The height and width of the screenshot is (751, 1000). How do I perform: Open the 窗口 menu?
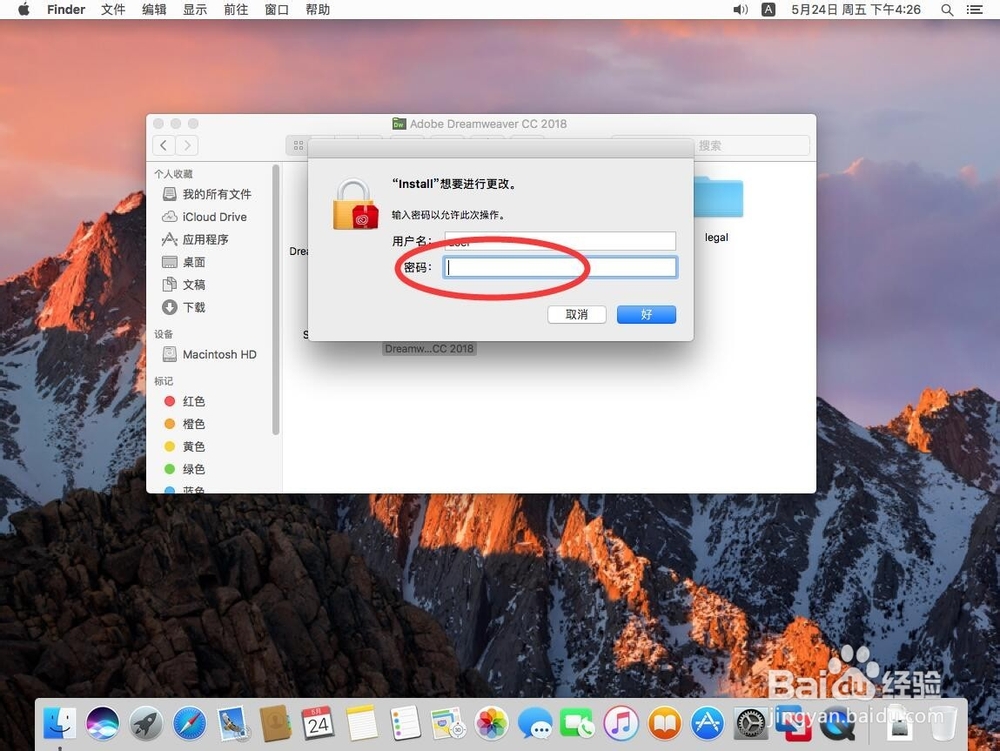click(276, 10)
